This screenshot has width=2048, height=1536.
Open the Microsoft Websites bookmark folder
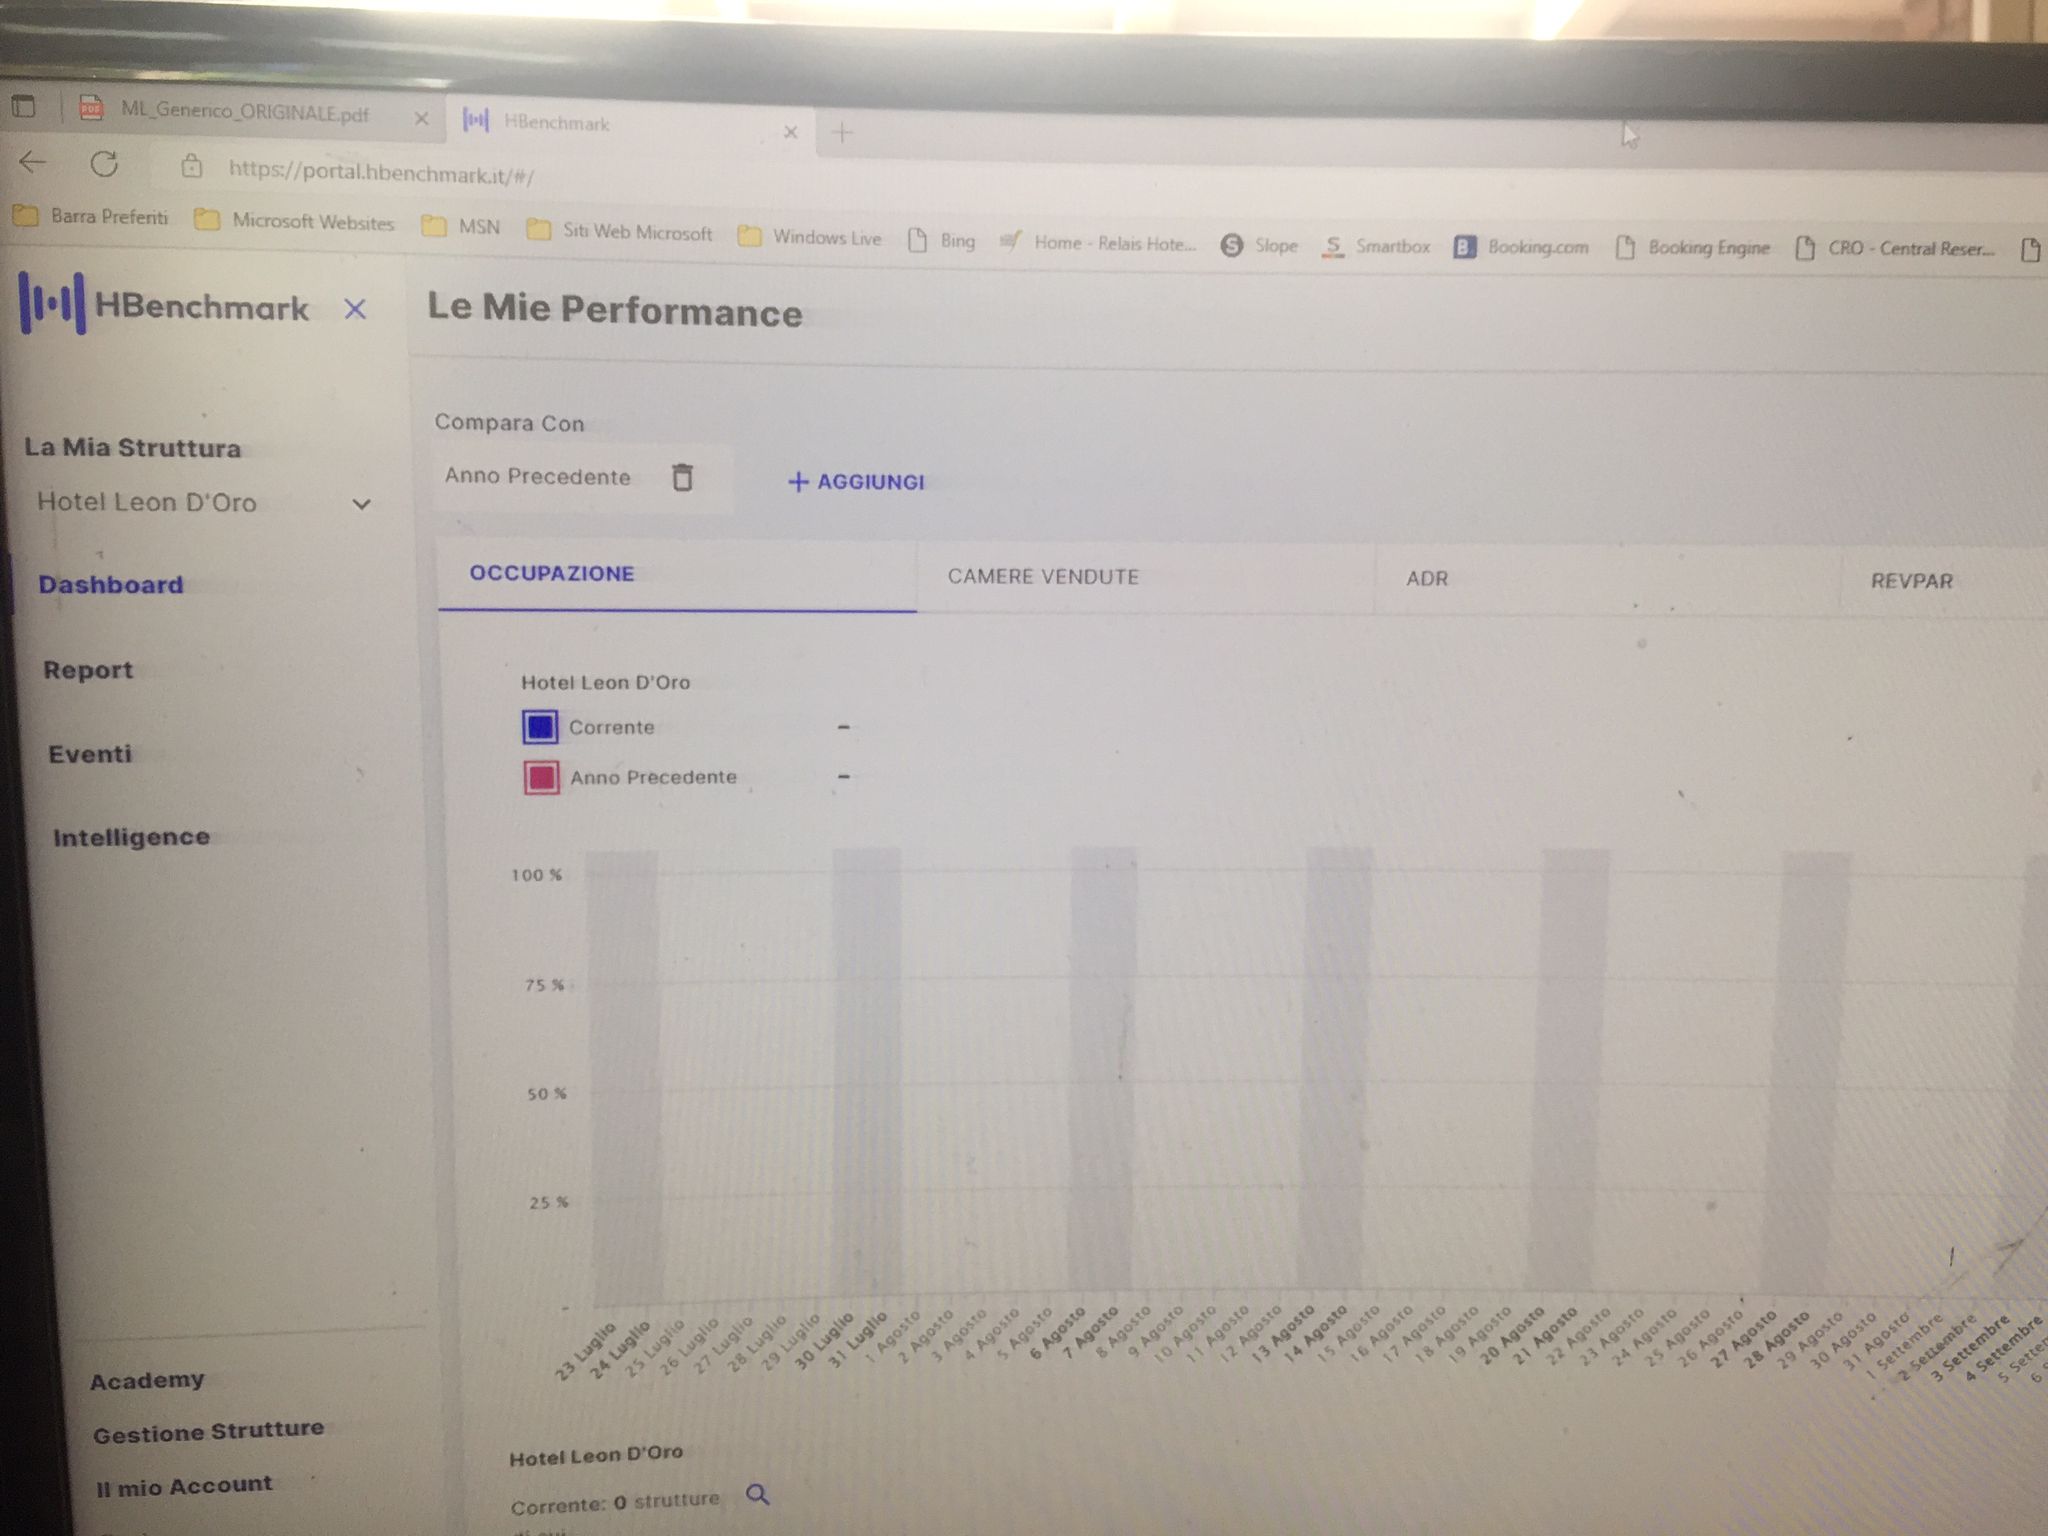tap(294, 221)
